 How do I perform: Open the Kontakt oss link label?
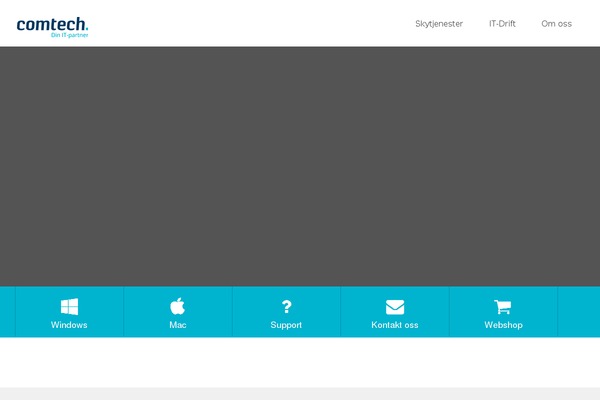pyautogui.click(x=395, y=325)
